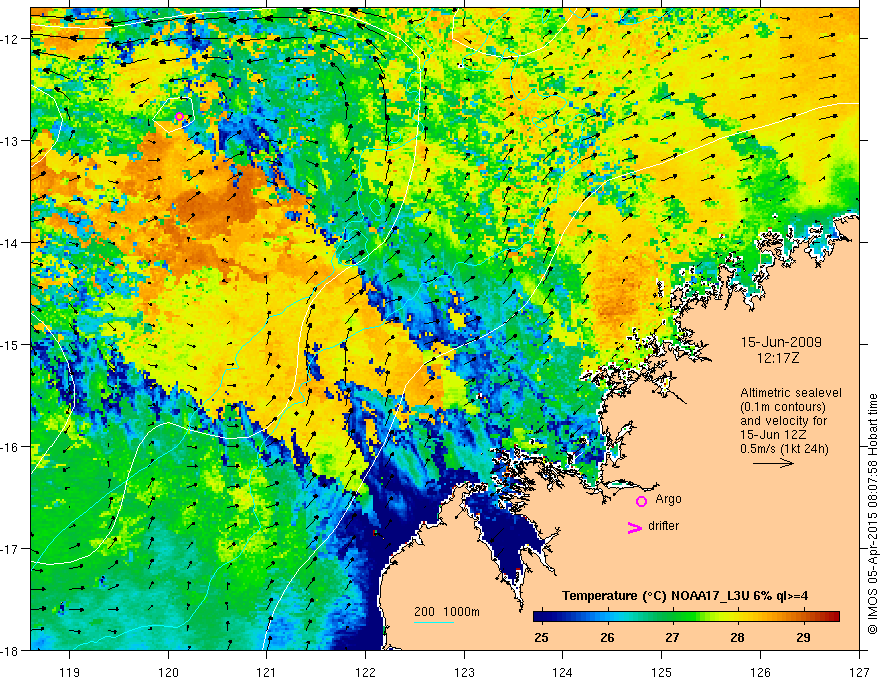The height and width of the screenshot is (680, 880).
Task: Click longitude label '123'
Action: 464,672
